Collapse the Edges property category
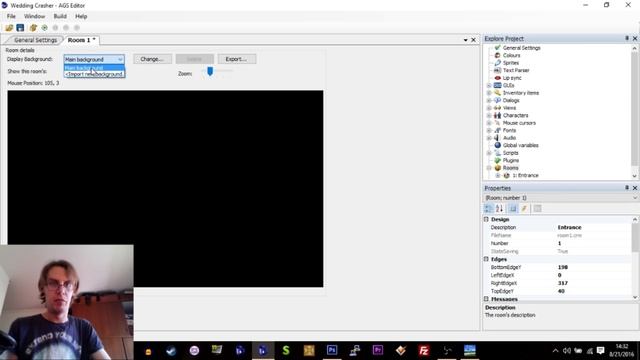Image resolution: width=640 pixels, height=360 pixels. 486,259
